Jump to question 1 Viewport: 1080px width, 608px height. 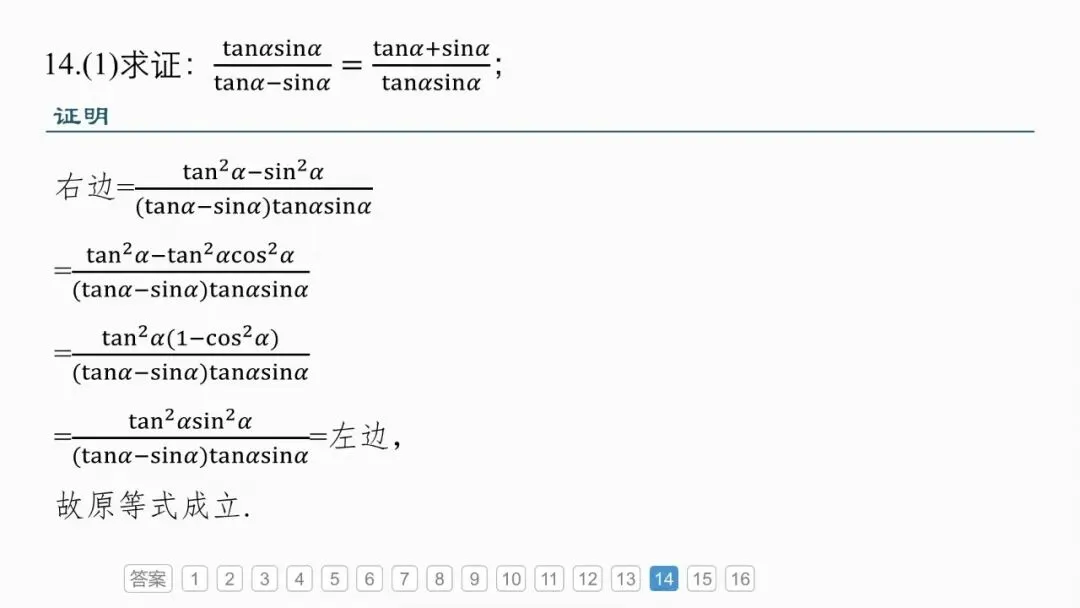click(x=195, y=578)
